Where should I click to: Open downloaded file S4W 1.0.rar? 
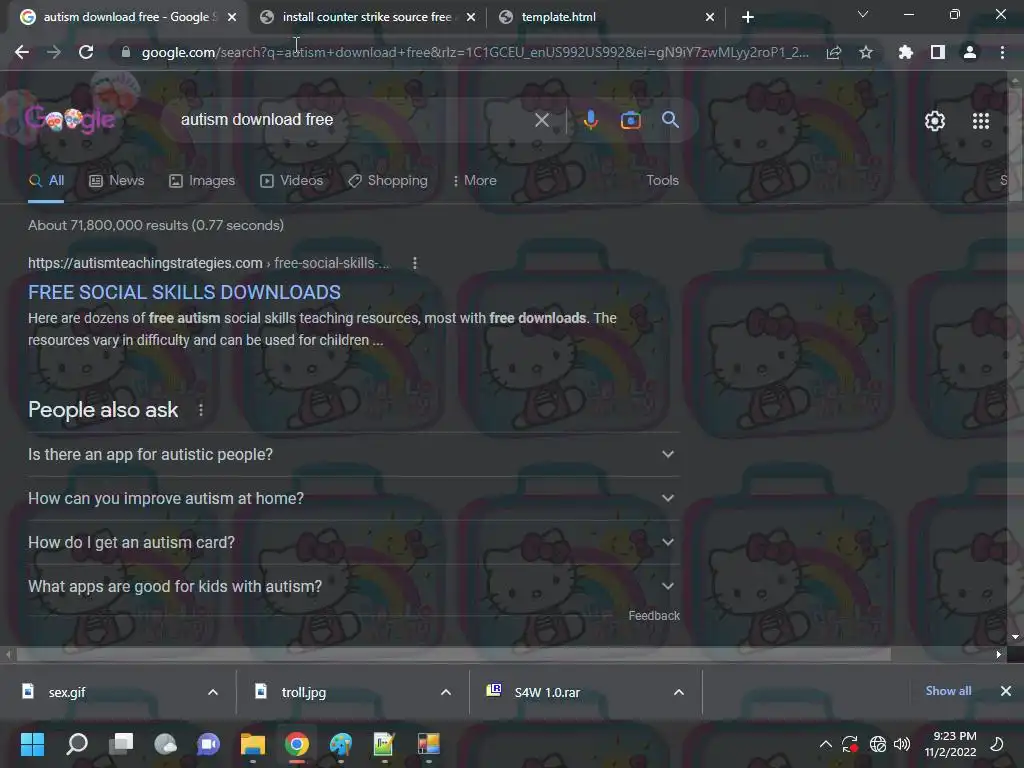pos(547,692)
